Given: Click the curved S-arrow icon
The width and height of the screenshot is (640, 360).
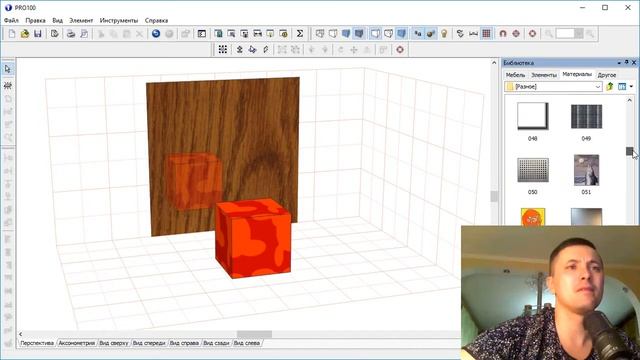Looking at the screenshot, I should [460, 34].
